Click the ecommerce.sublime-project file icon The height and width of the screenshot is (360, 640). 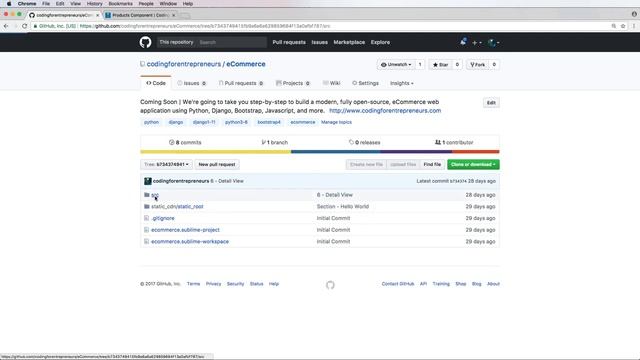[147, 230]
